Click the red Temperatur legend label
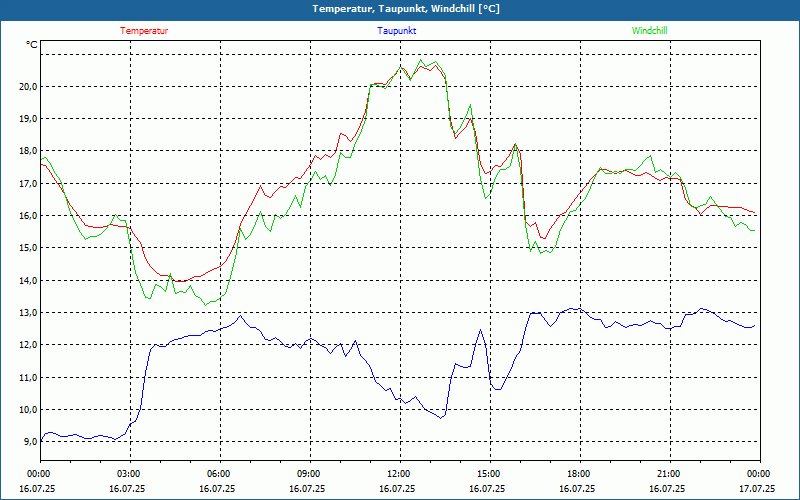This screenshot has height=500, width=800. [x=144, y=31]
